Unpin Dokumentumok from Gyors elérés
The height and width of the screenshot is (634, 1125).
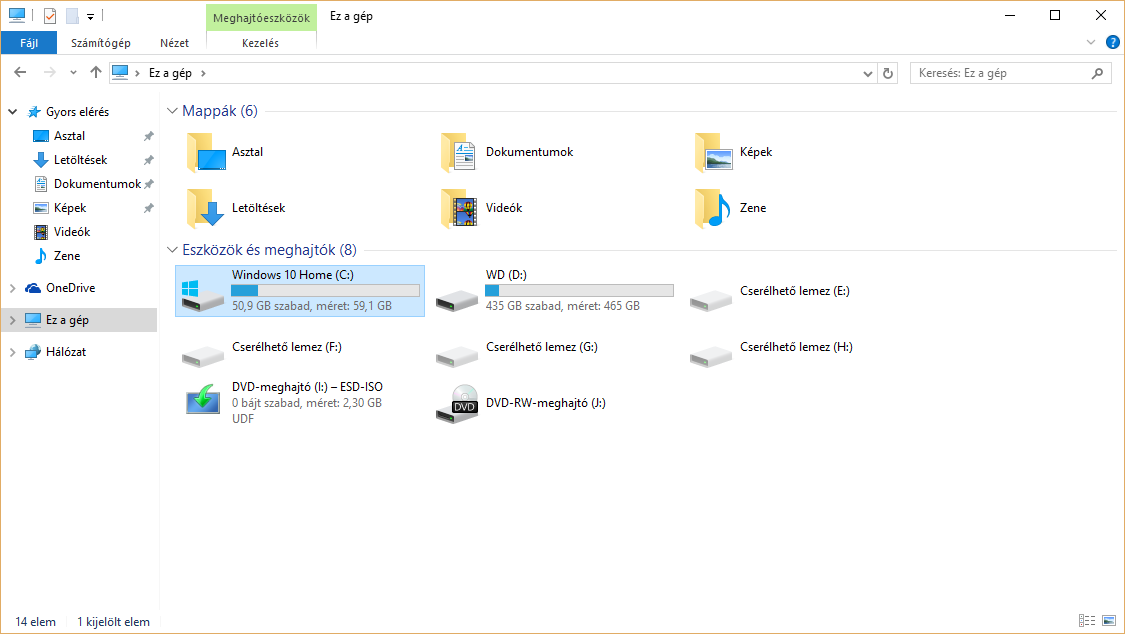(x=149, y=184)
